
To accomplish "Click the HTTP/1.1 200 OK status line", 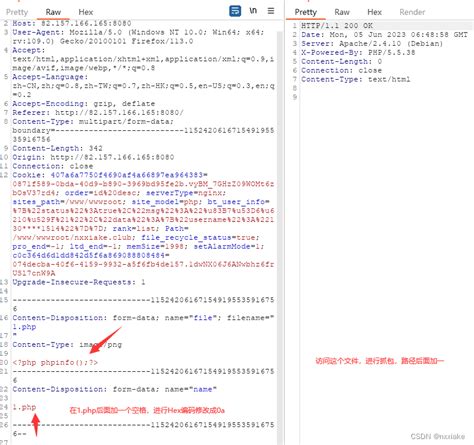I will [337, 26].
